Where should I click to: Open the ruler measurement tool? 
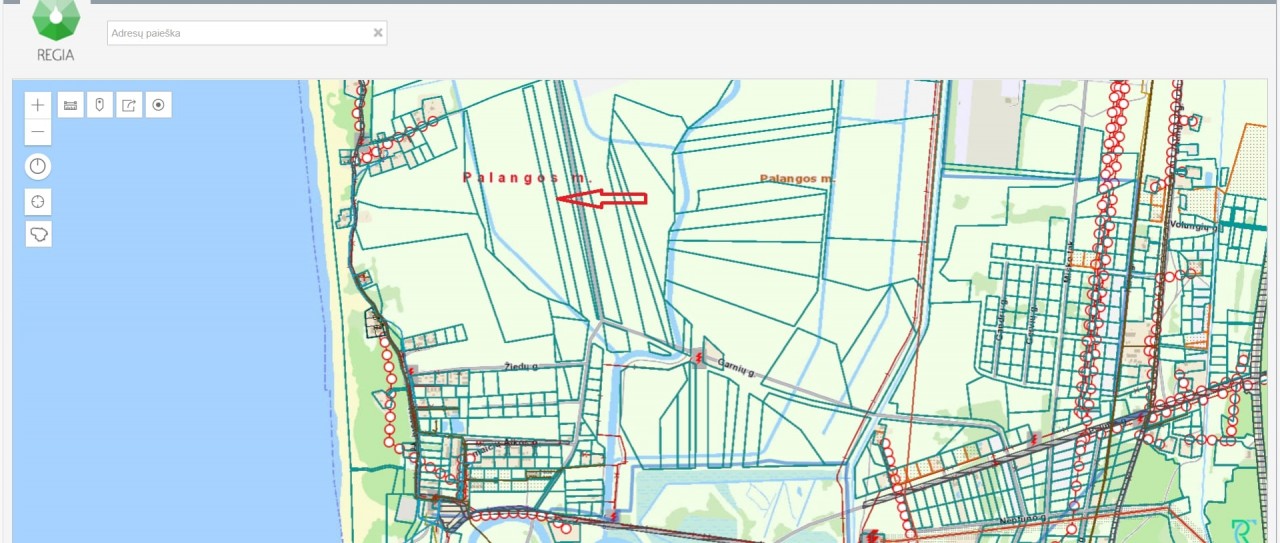pyautogui.click(x=70, y=105)
